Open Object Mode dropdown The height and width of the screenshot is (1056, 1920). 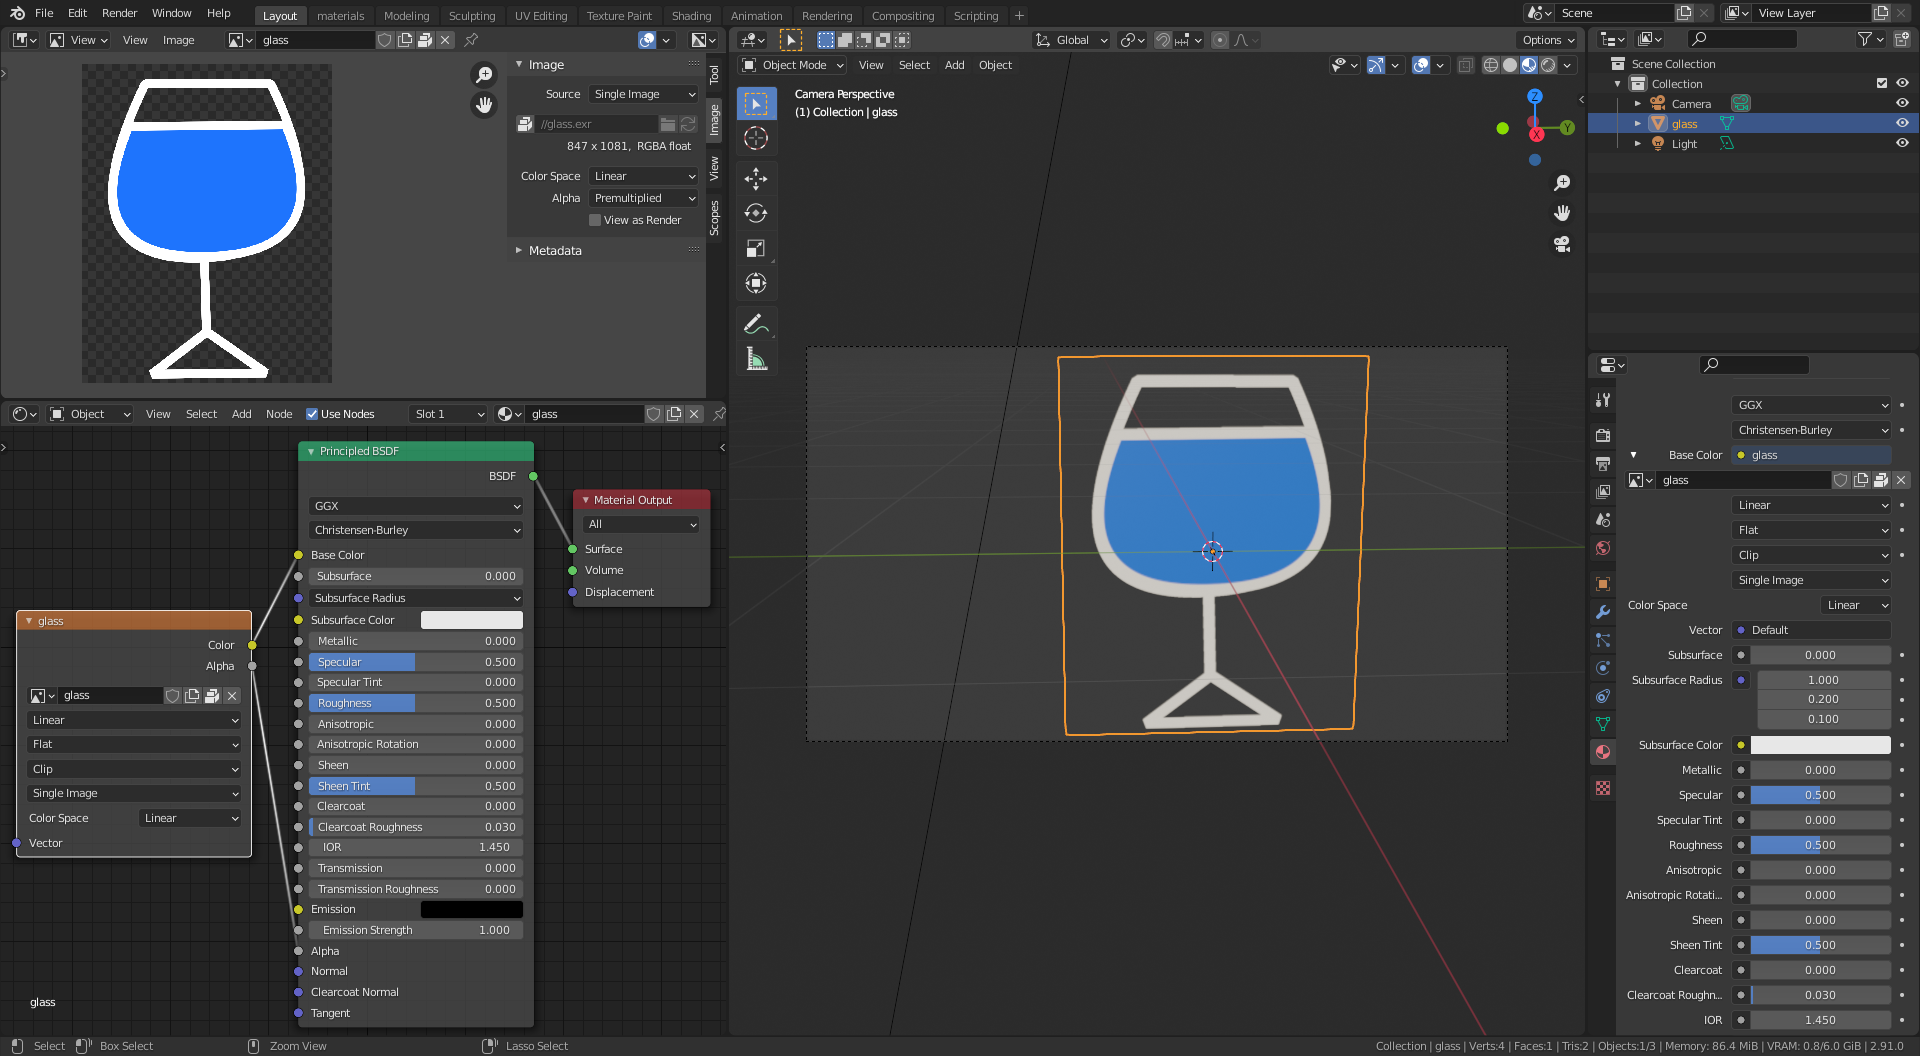pyautogui.click(x=794, y=65)
